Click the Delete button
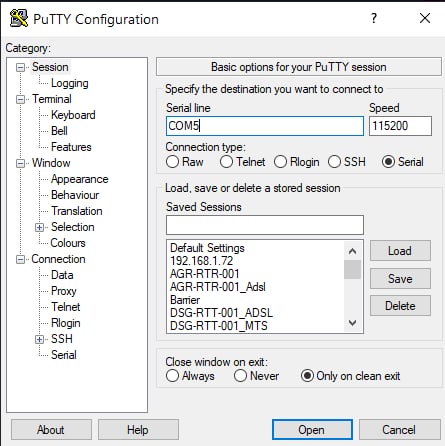The image size is (445, 446). click(400, 306)
